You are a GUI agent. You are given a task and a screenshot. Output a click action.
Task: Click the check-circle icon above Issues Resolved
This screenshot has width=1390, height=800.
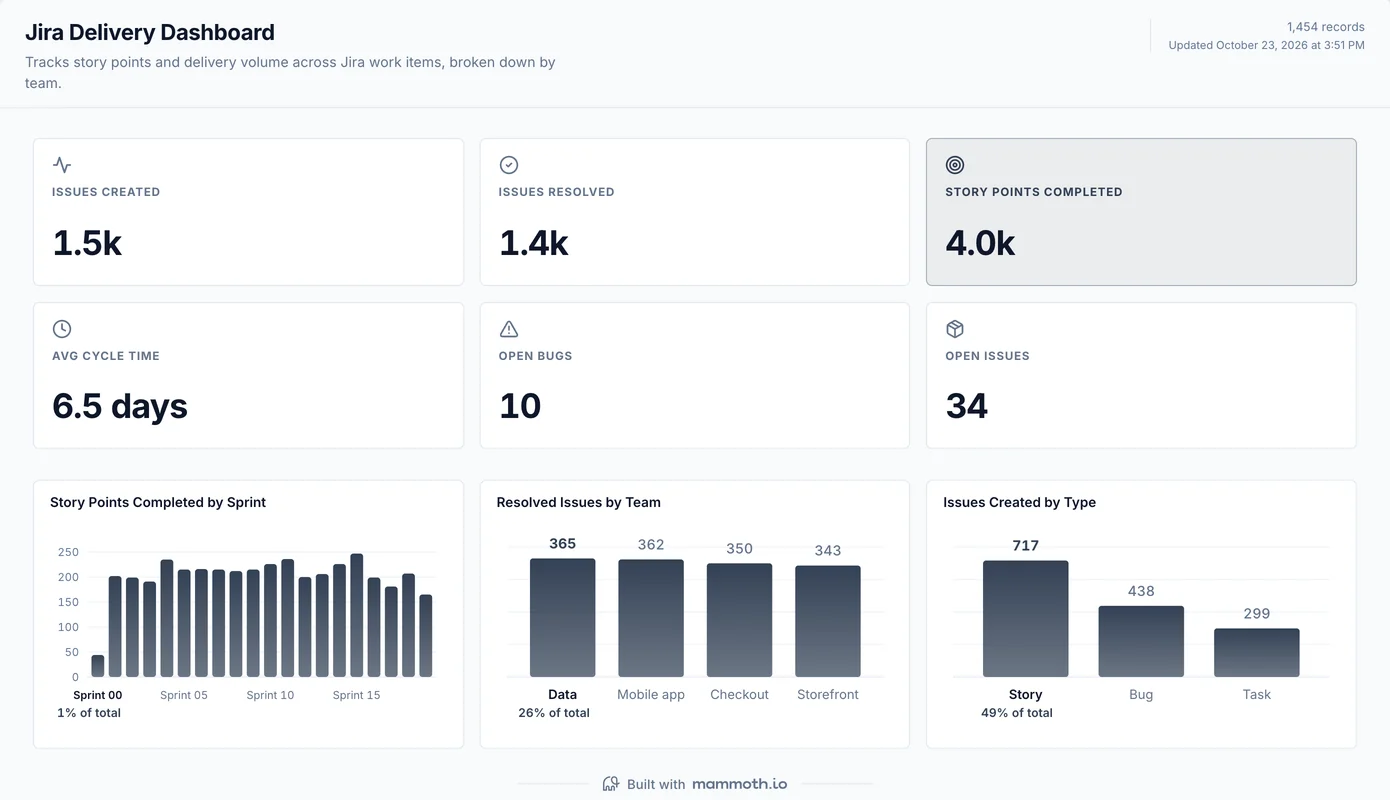[x=508, y=165]
